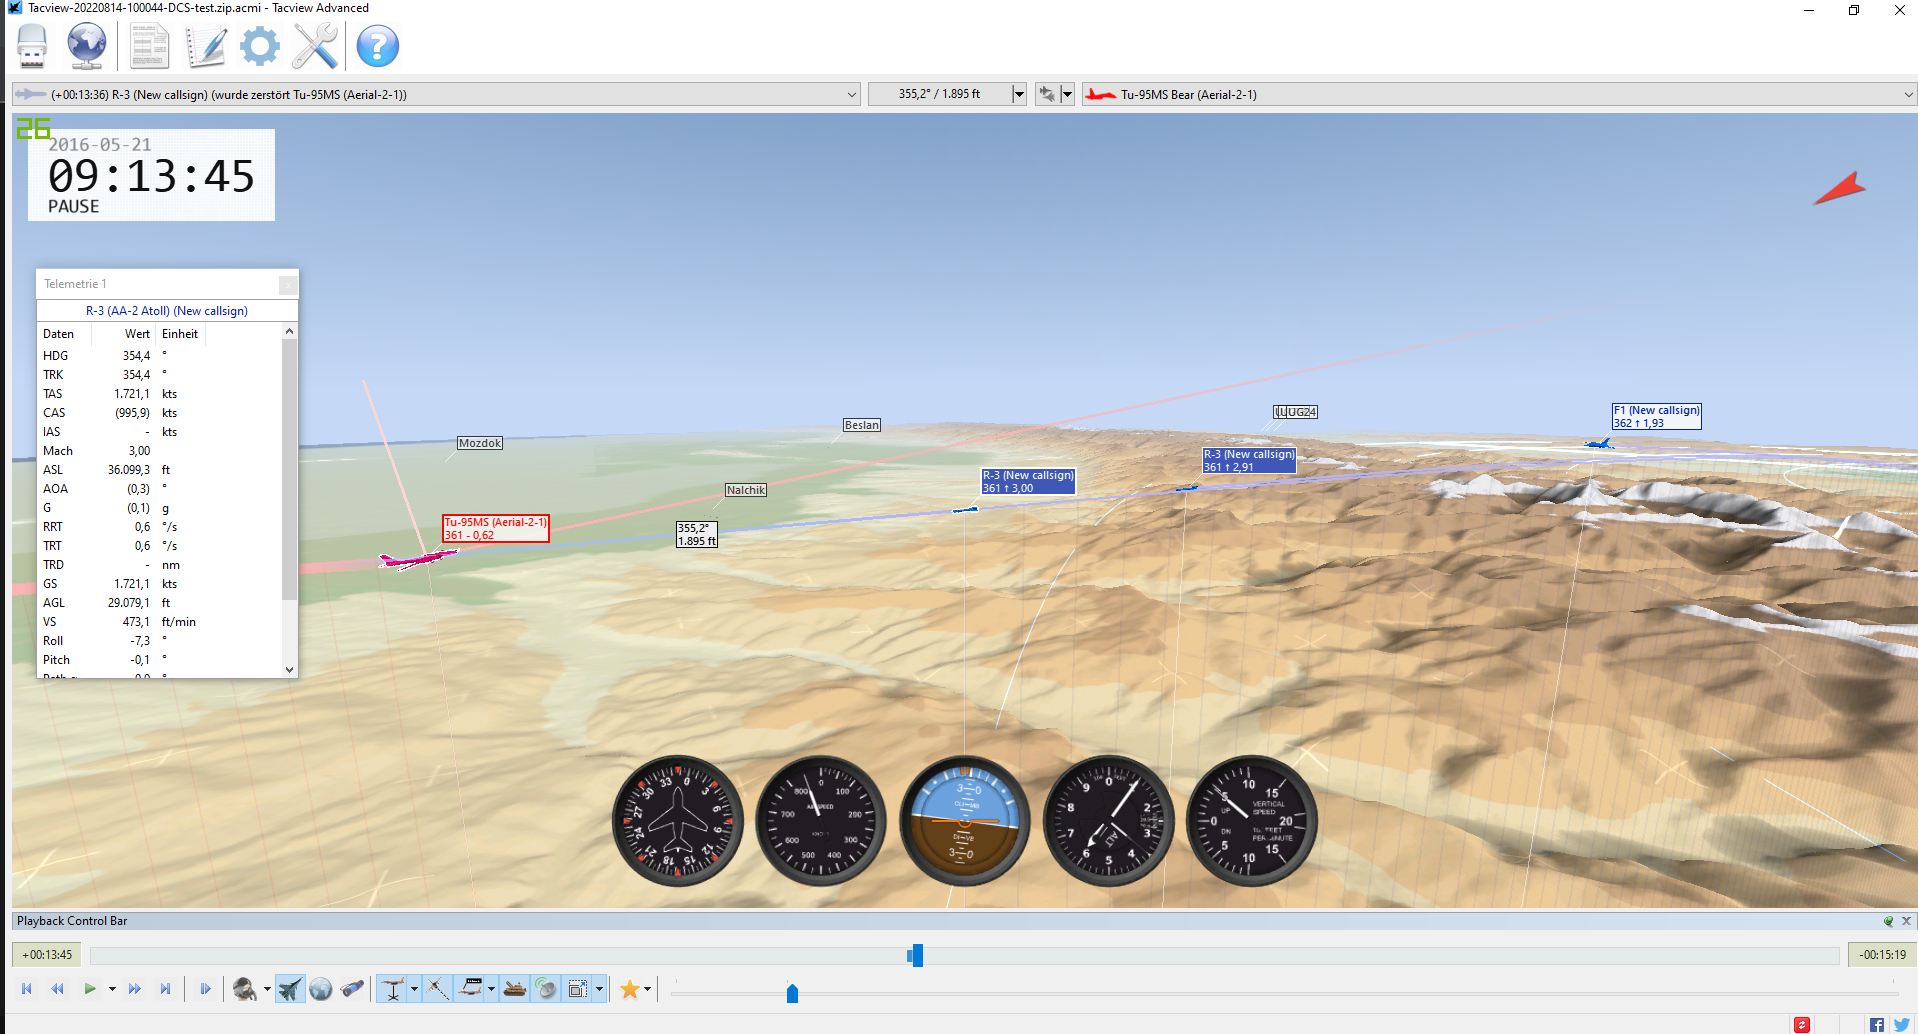The width and height of the screenshot is (1918, 1034).
Task: Click the yellow star bookmarks icon
Action: click(x=629, y=989)
